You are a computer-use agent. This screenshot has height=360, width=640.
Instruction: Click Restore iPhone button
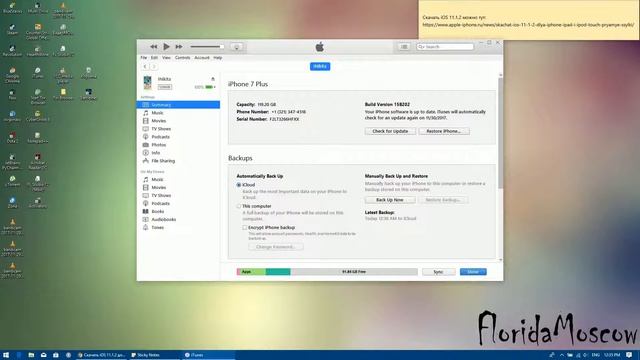pyautogui.click(x=444, y=131)
